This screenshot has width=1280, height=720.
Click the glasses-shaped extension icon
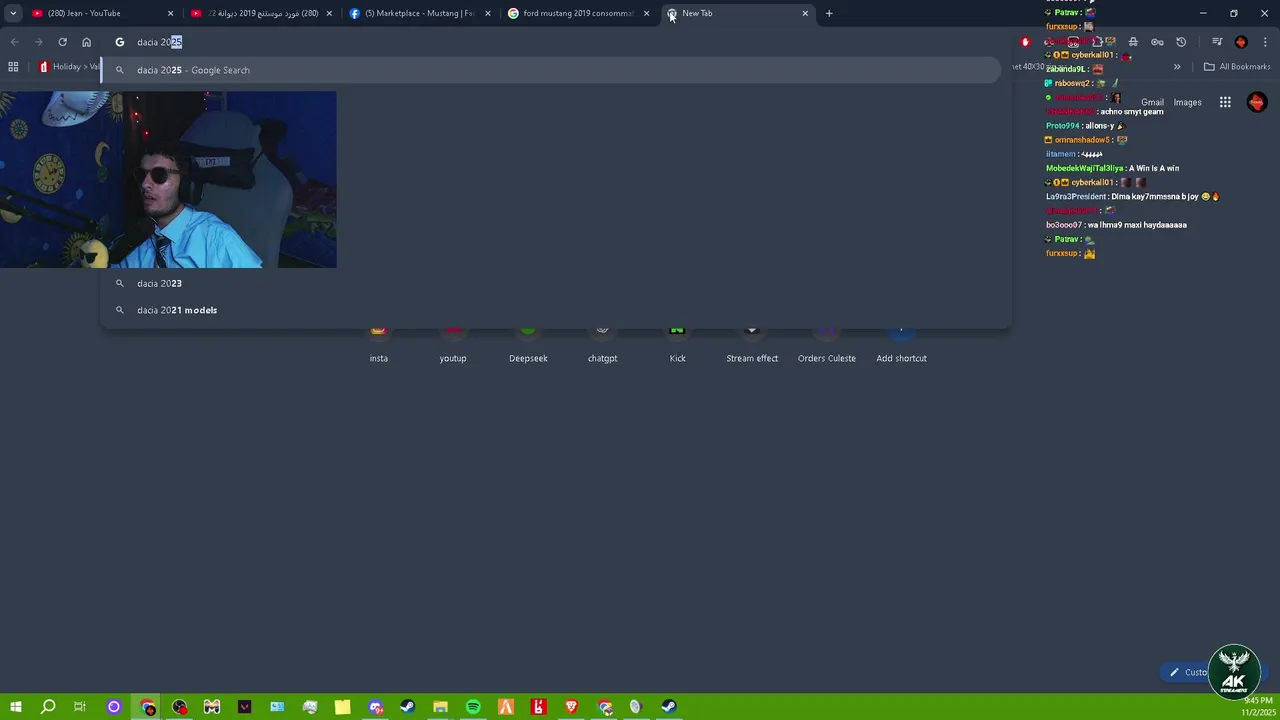(1157, 42)
